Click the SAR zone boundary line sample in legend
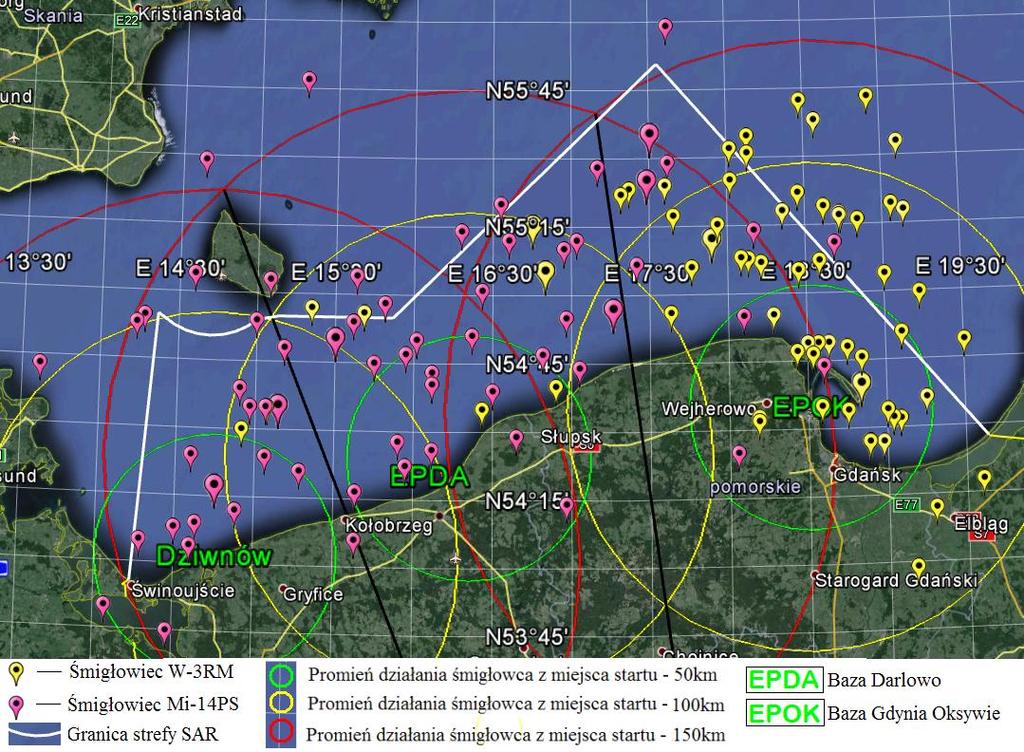 pos(34,734)
